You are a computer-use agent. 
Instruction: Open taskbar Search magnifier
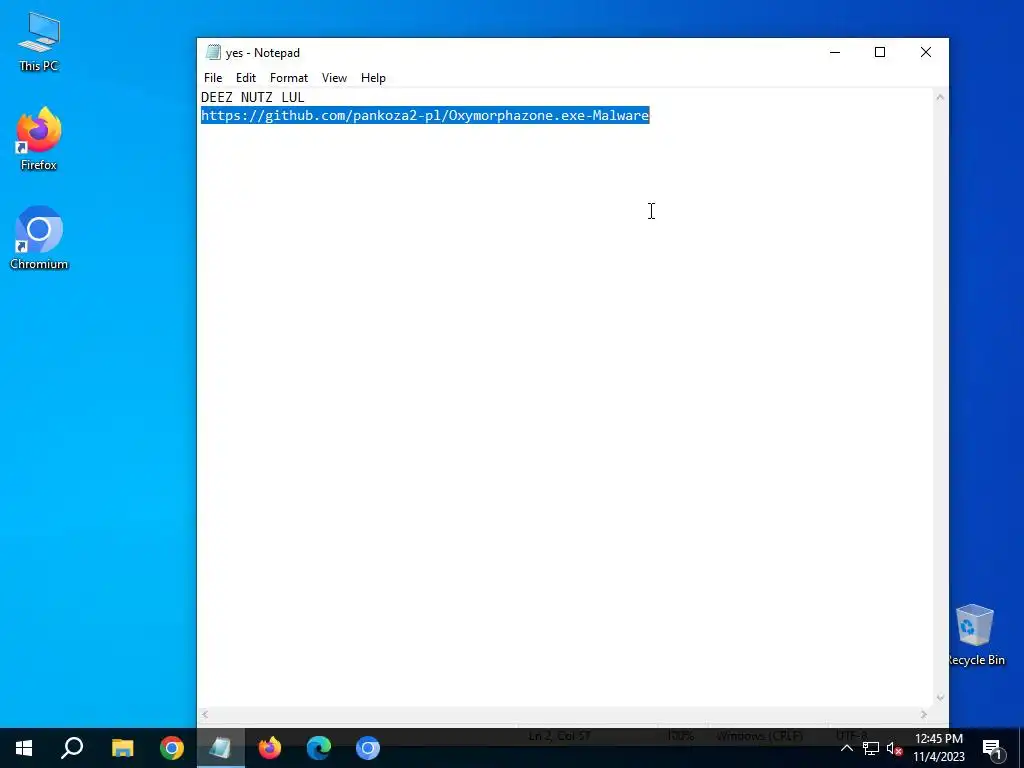click(x=72, y=748)
